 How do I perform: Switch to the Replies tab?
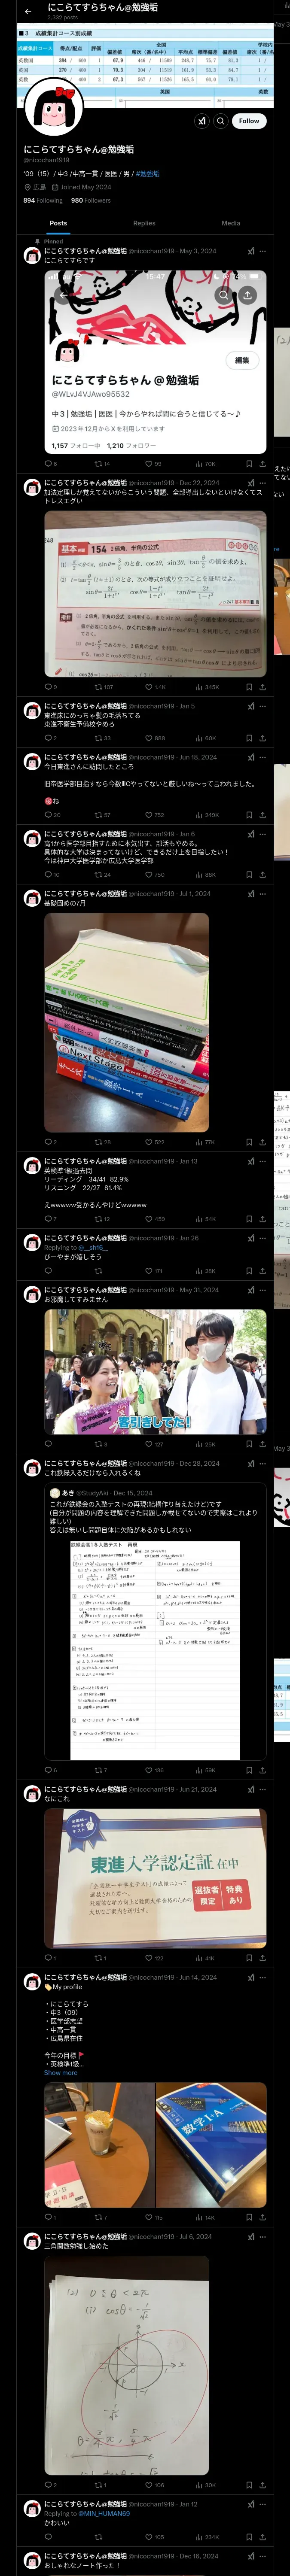tap(144, 223)
